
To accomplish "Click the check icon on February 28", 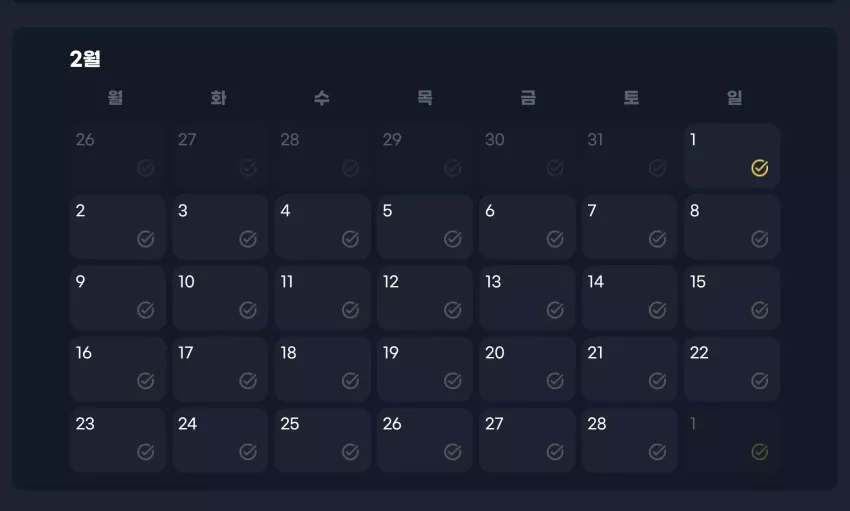I will click(x=657, y=452).
